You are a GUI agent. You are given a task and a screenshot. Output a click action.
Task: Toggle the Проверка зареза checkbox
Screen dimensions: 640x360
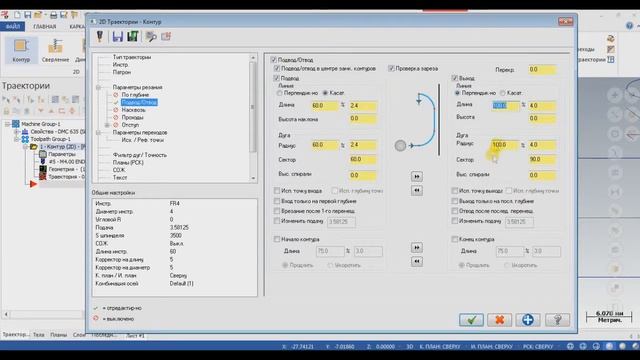coord(391,68)
